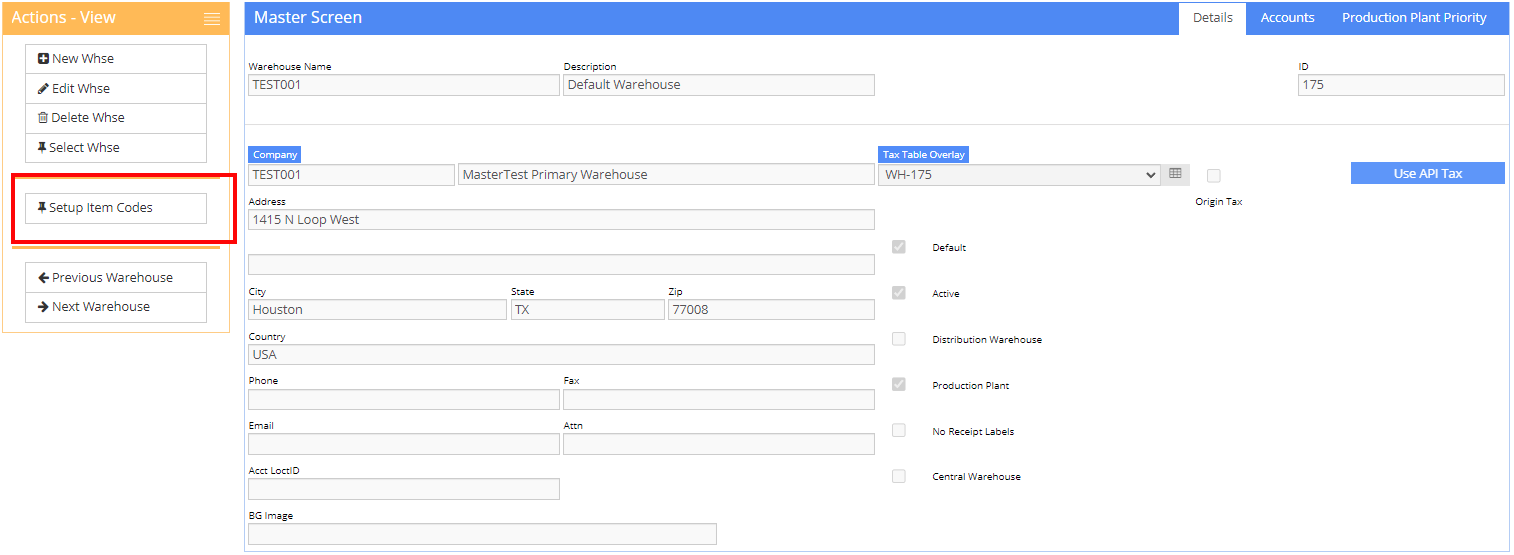Viewport: 1514px width, 555px height.
Task: Click the ID field showing 175
Action: (x=1401, y=85)
